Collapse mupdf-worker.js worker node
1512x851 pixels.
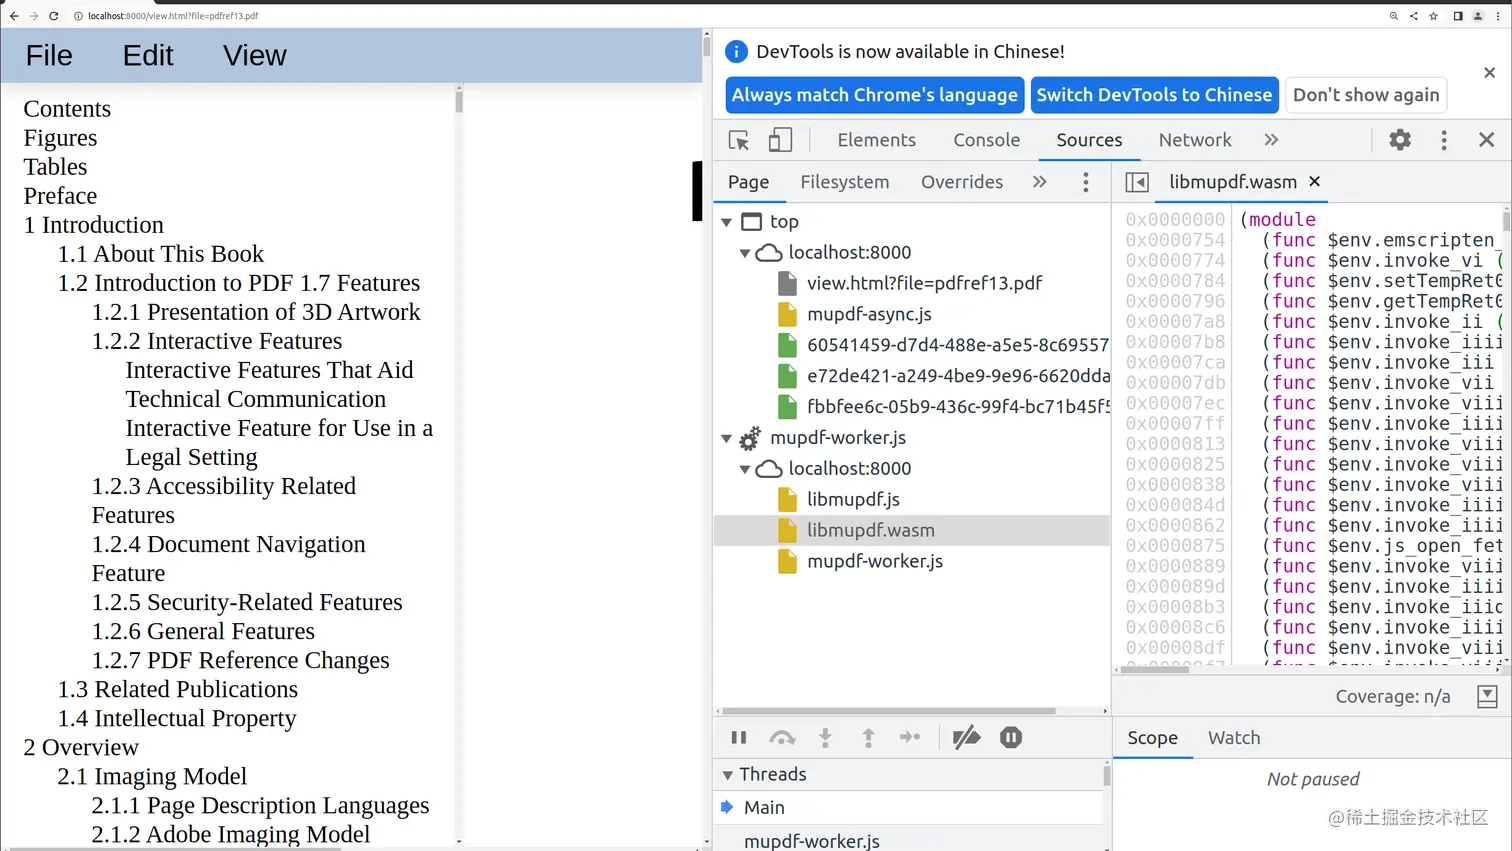[727, 438]
